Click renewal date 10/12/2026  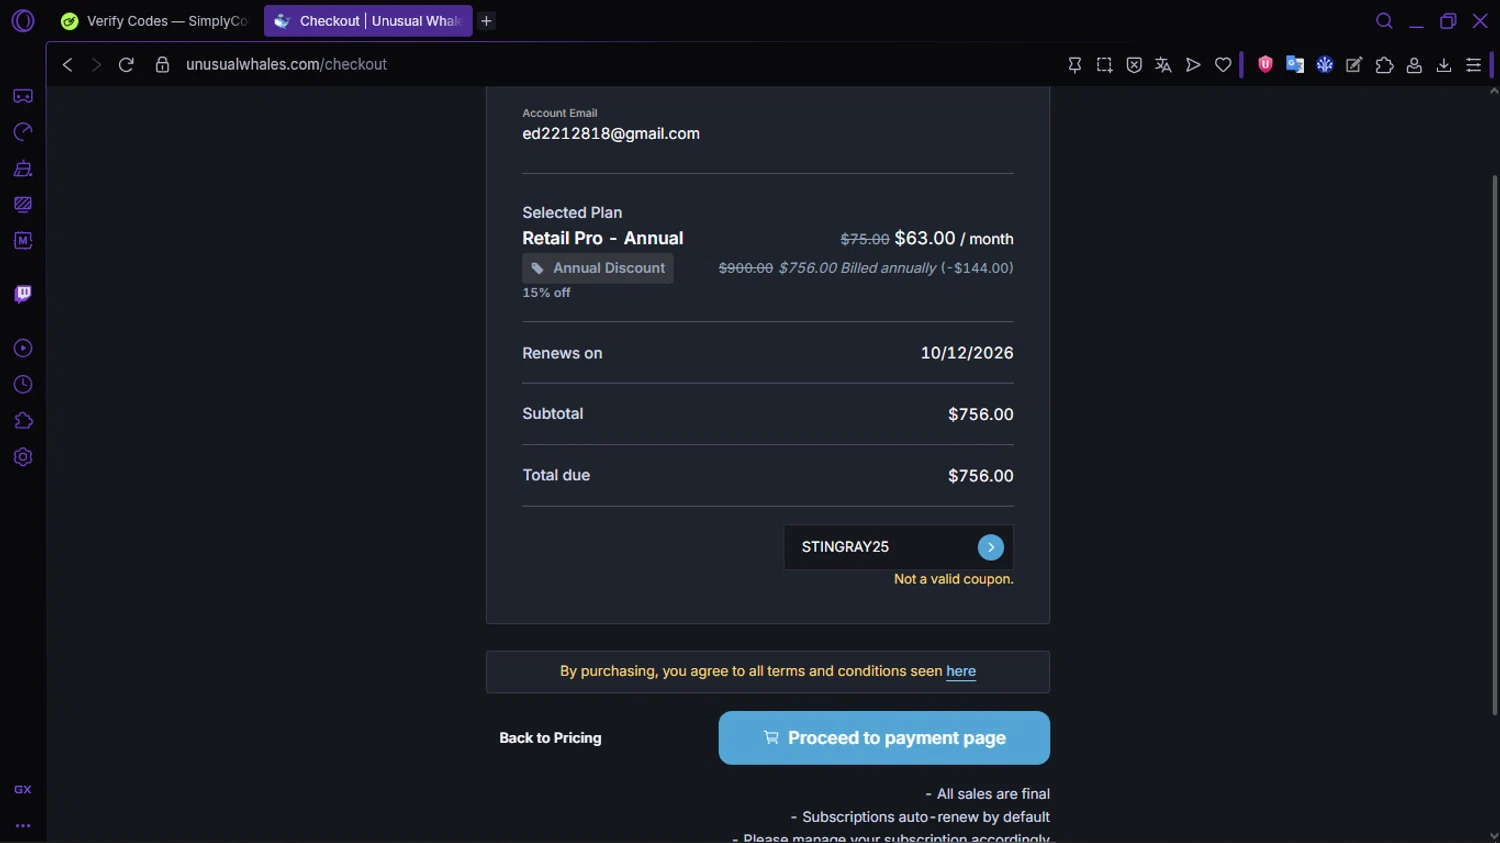967,353
